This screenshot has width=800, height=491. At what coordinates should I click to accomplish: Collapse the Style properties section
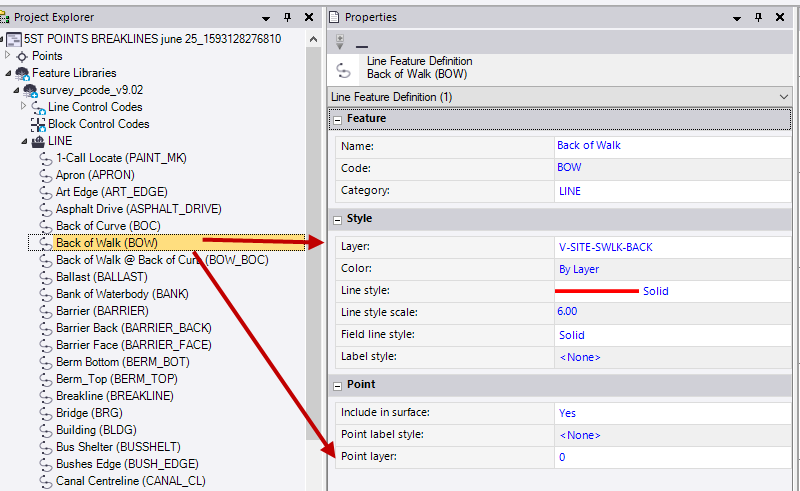tap(337, 220)
